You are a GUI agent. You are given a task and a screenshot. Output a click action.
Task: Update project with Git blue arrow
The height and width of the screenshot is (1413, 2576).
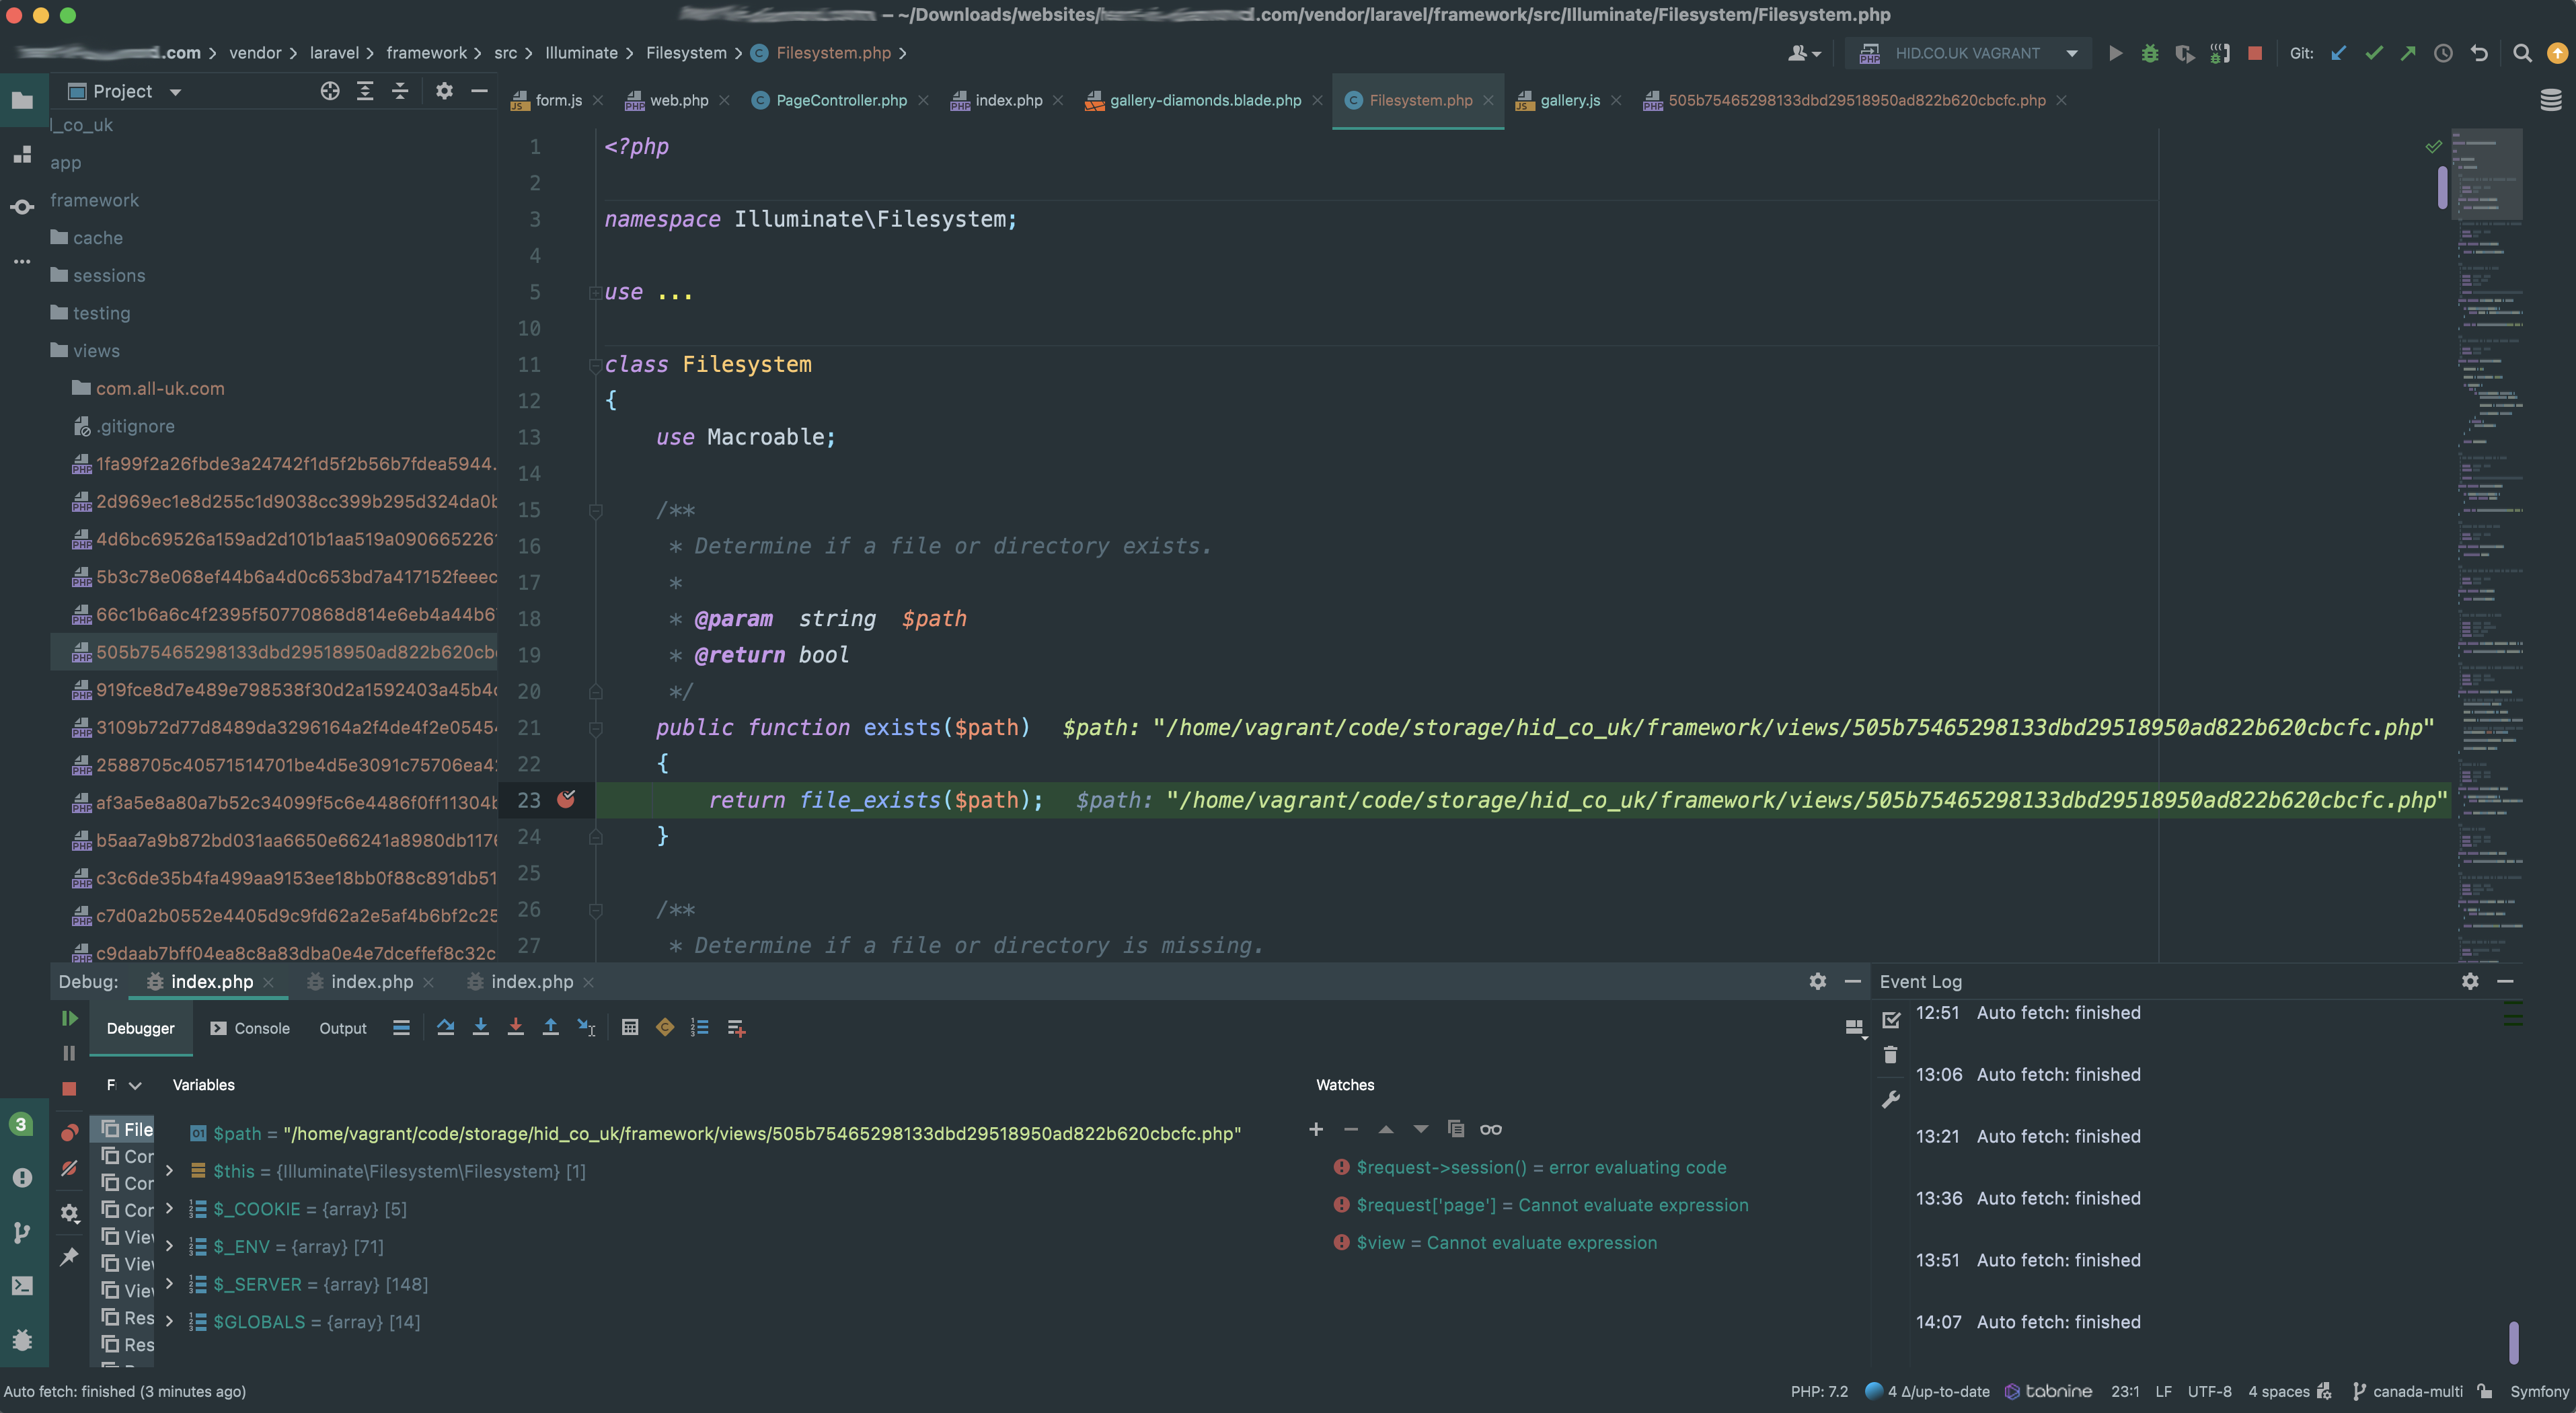click(2338, 53)
